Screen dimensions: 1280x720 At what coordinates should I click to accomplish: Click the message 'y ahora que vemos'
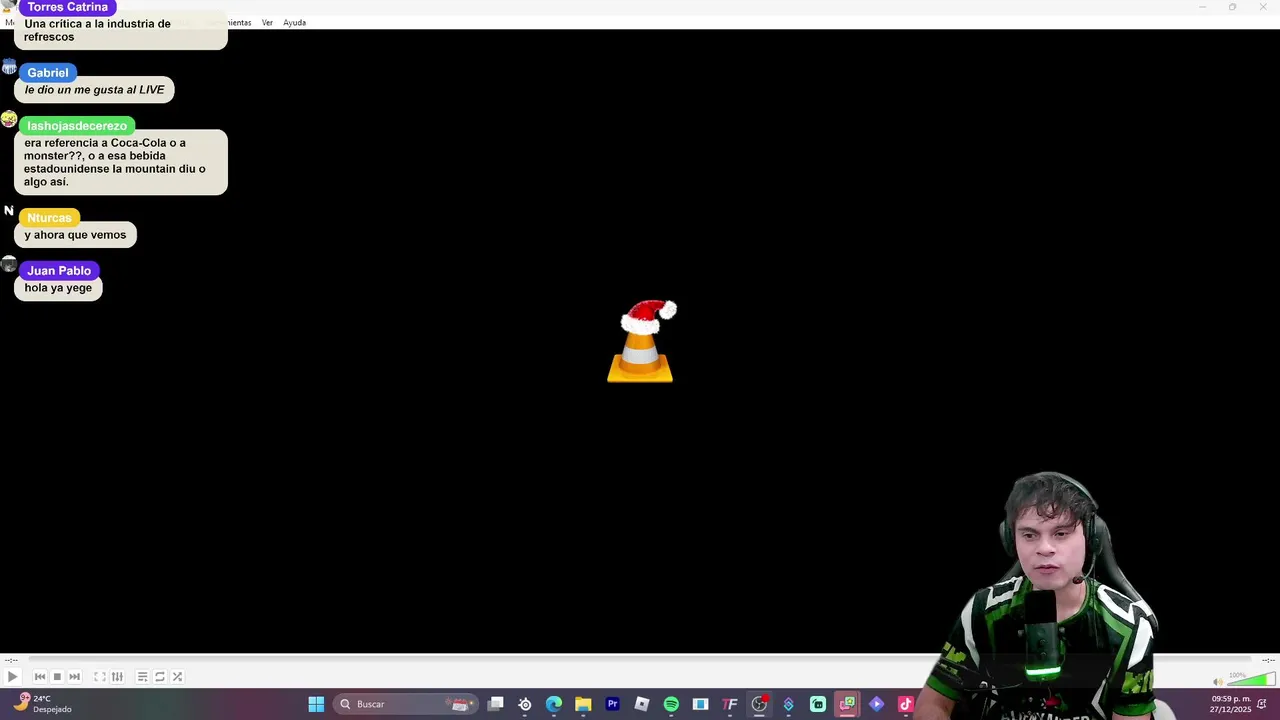75,235
